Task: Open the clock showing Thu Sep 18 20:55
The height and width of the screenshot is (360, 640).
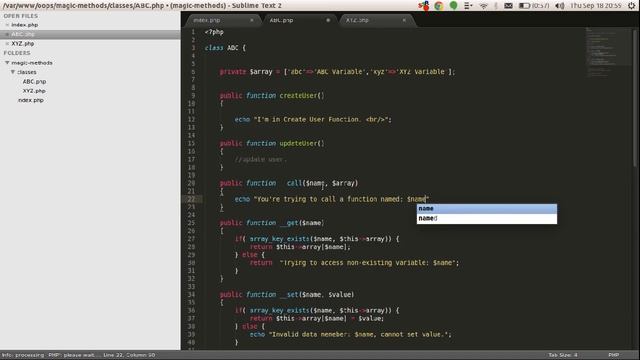Action: (596, 6)
